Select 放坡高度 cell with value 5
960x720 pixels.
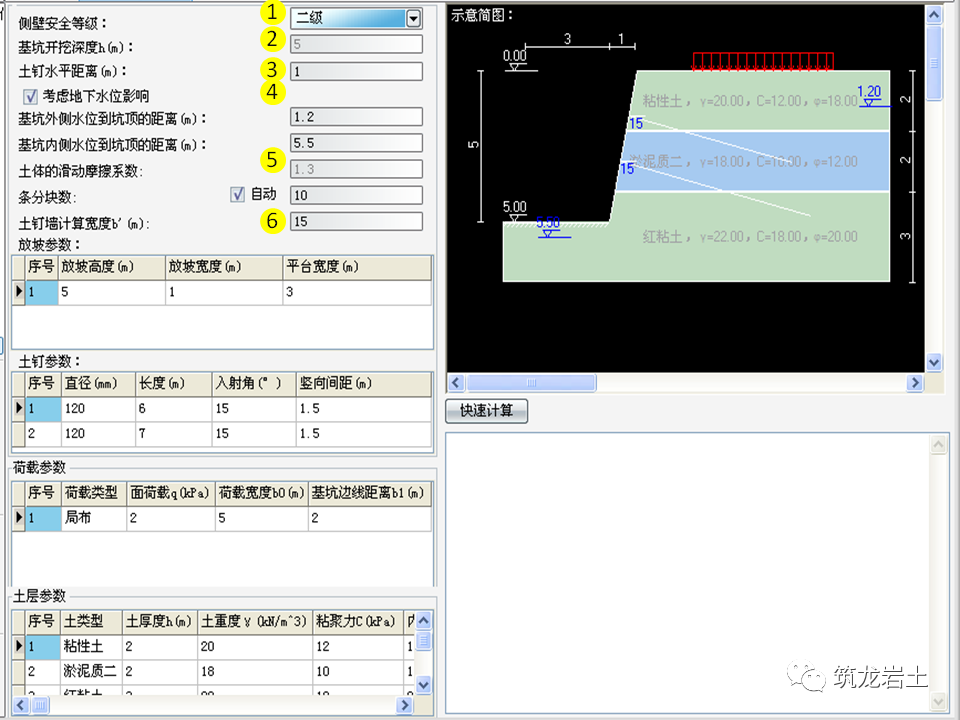(x=111, y=292)
